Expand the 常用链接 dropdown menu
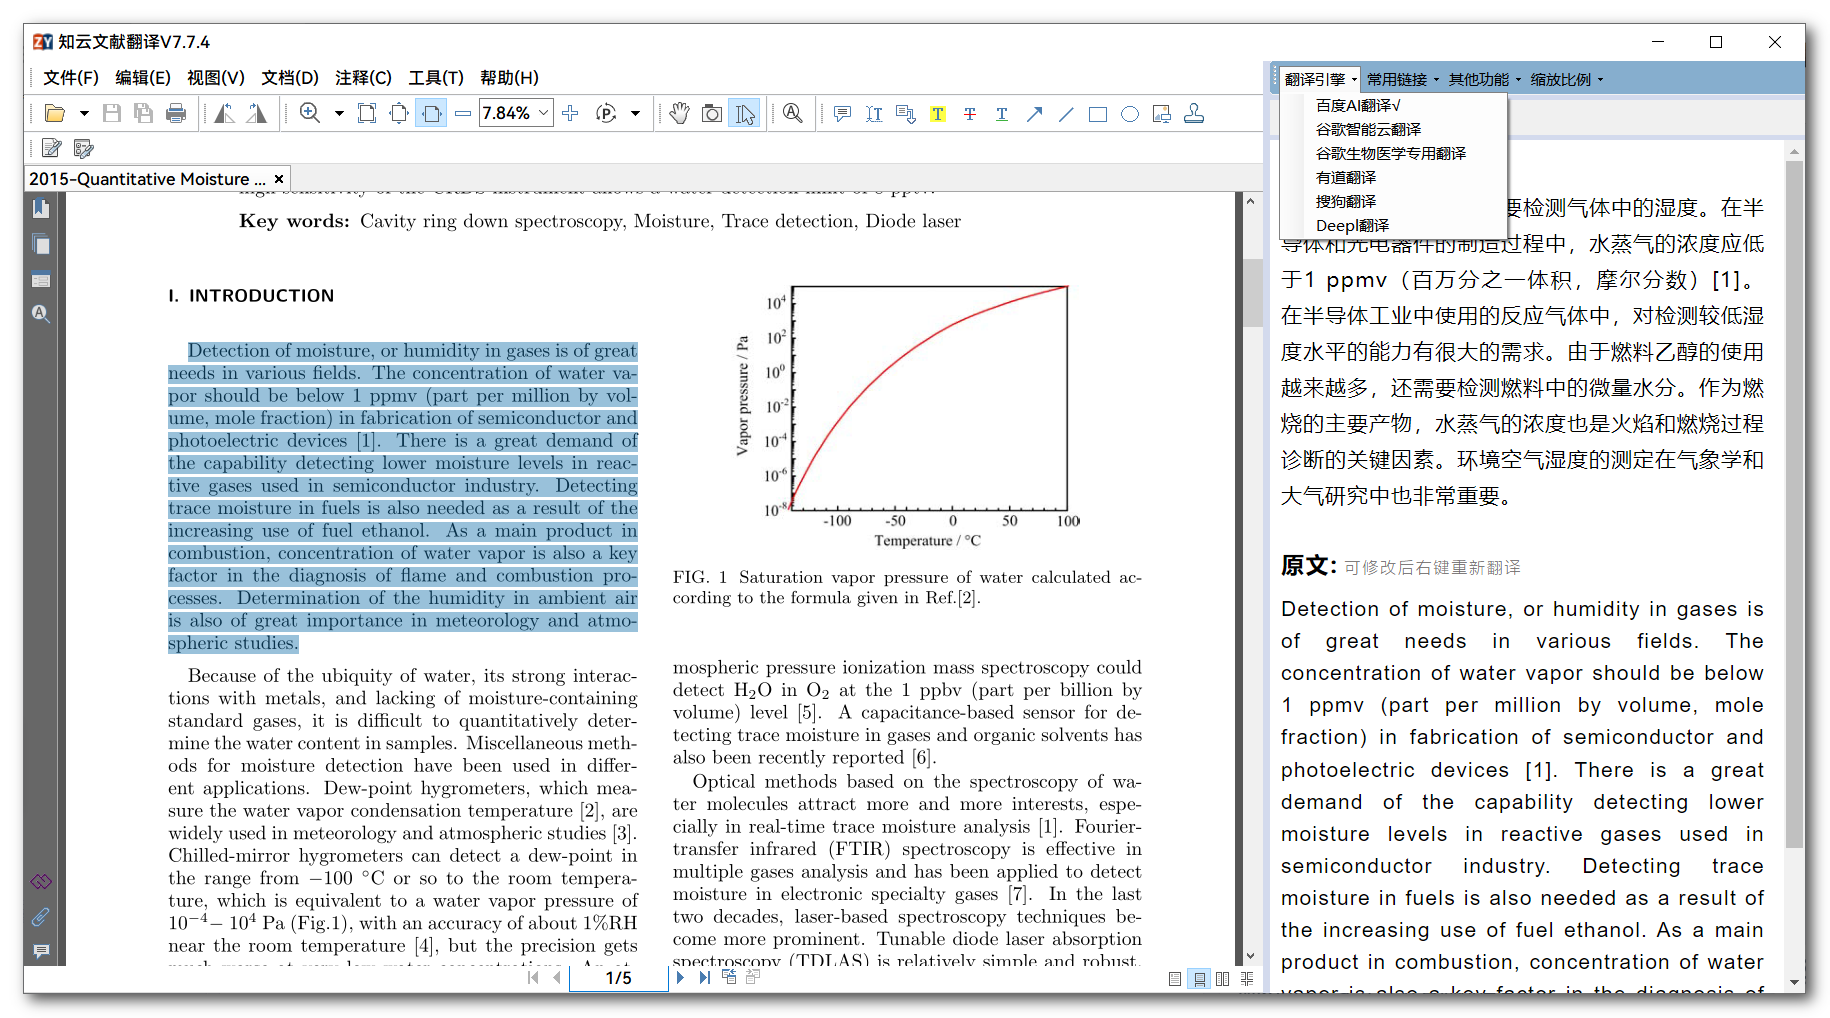This screenshot has width=1830, height=1018. pyautogui.click(x=1402, y=80)
